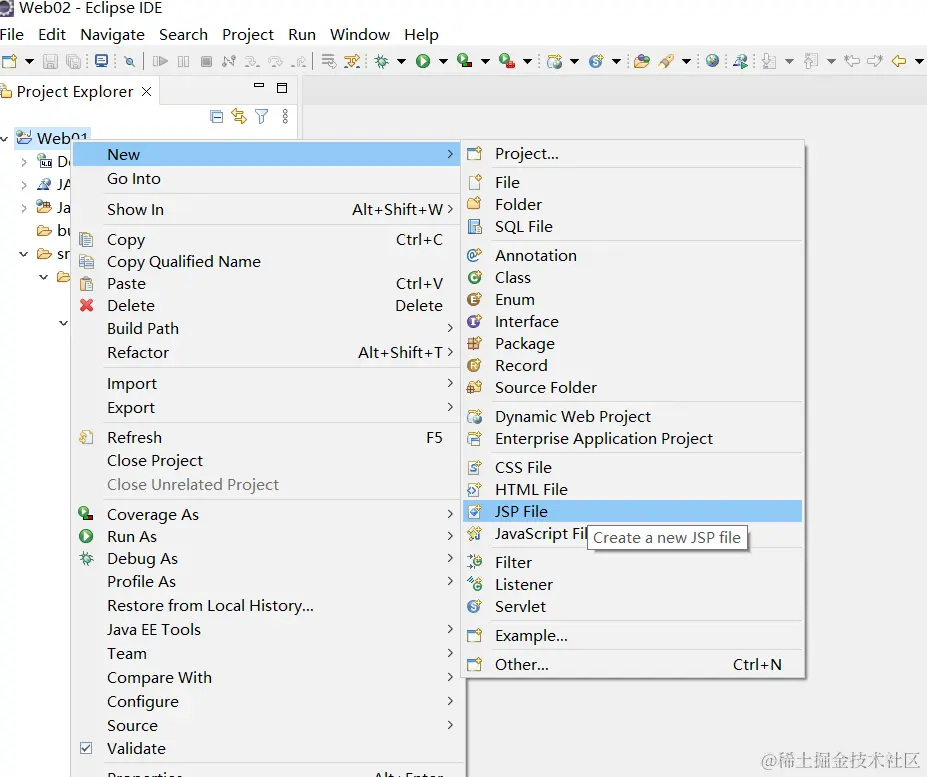Image resolution: width=927 pixels, height=777 pixels.
Task: Toggle Link with Editor in Project Explorer
Action: (239, 116)
